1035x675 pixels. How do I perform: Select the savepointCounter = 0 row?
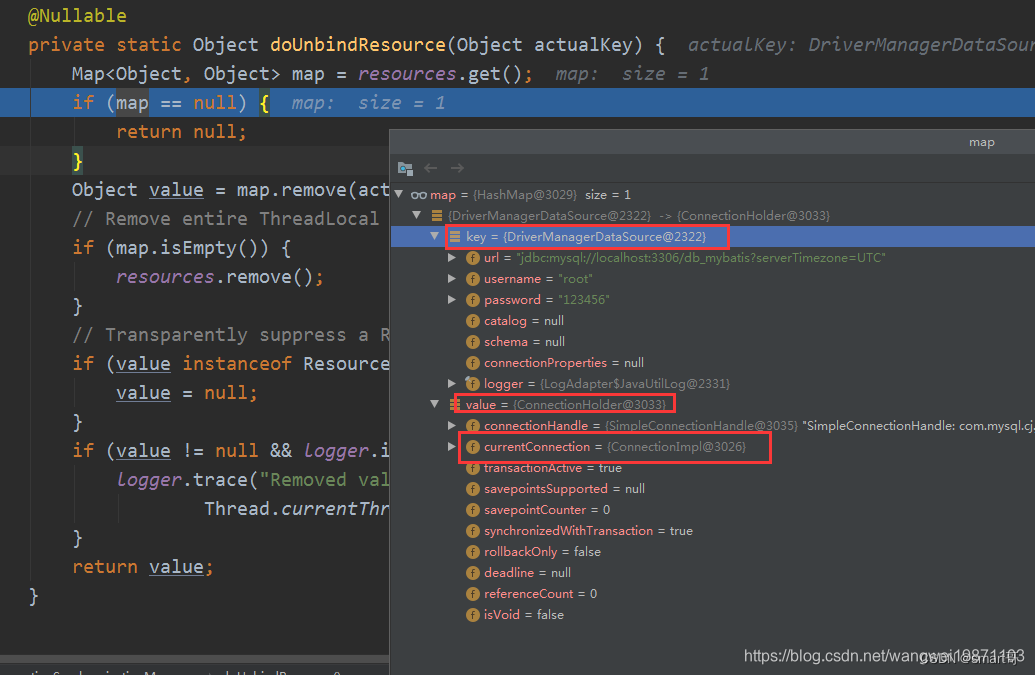coord(713,510)
